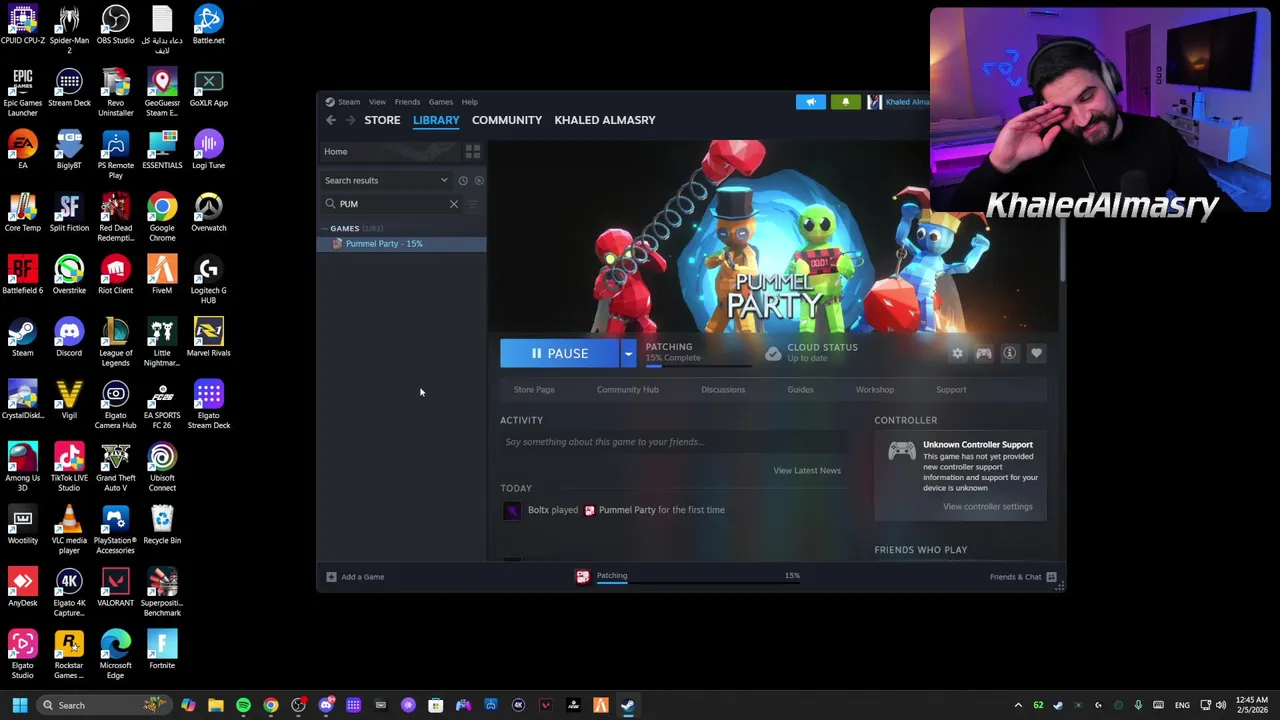Open Community Hub link
The height and width of the screenshot is (720, 1280).
628,390
